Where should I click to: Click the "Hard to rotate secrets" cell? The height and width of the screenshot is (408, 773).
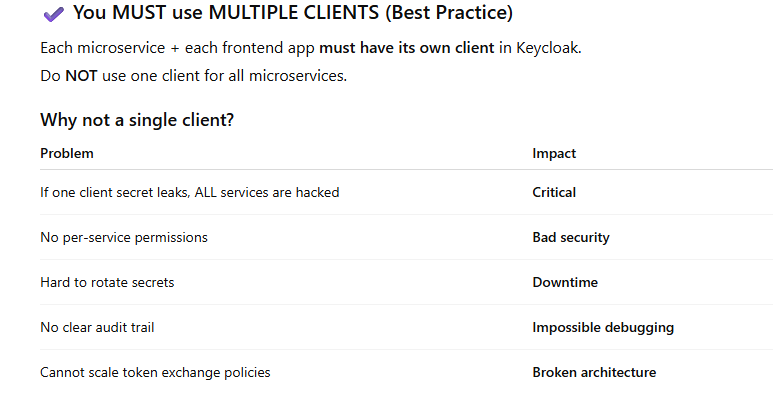tap(107, 282)
